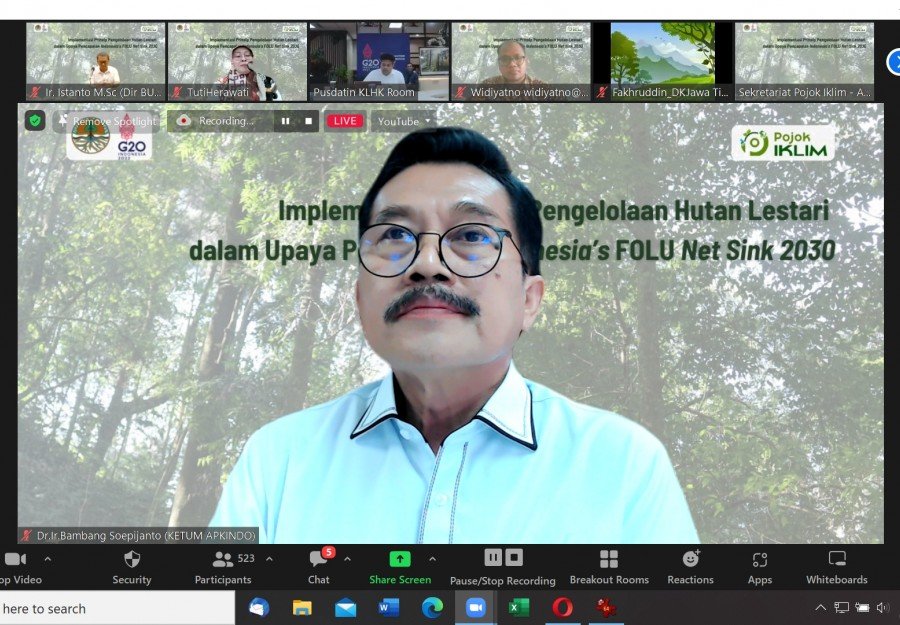Open Excel from the Windows taskbar
Image resolution: width=900 pixels, height=625 pixels.
coord(518,607)
